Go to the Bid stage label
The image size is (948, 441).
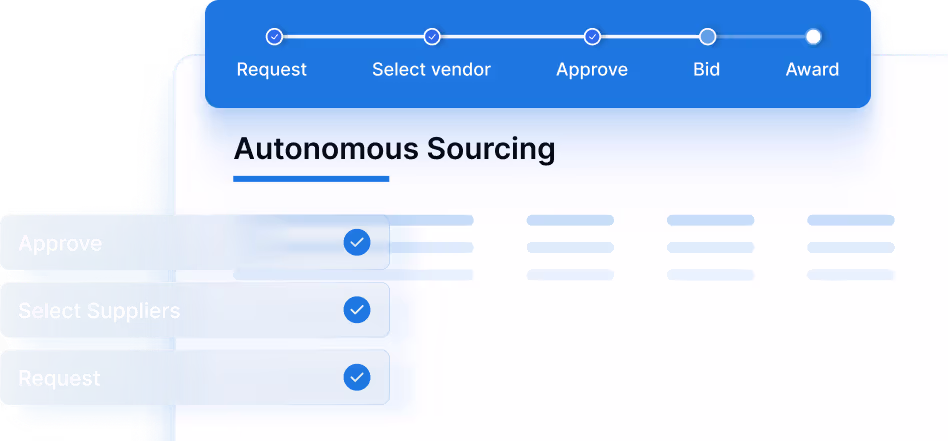coord(707,70)
